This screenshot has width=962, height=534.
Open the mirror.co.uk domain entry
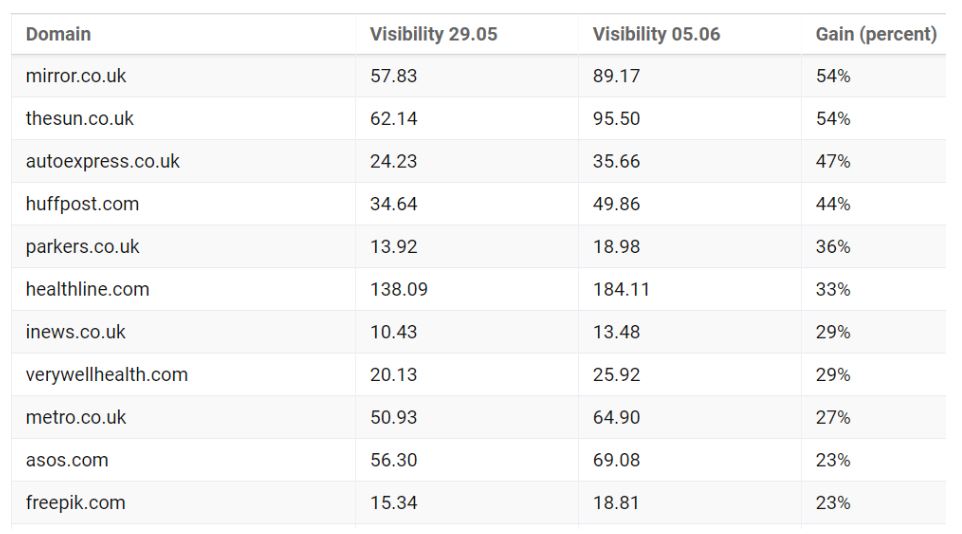coord(75,75)
